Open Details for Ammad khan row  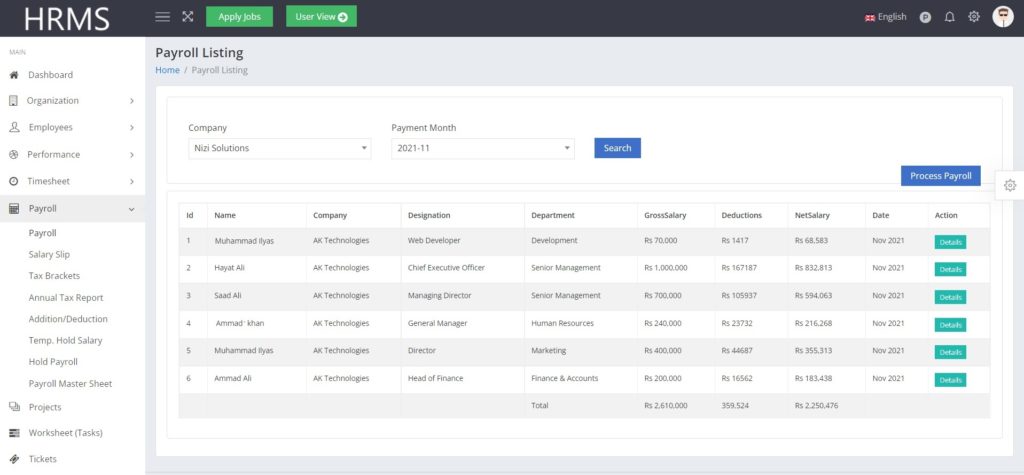click(950, 325)
